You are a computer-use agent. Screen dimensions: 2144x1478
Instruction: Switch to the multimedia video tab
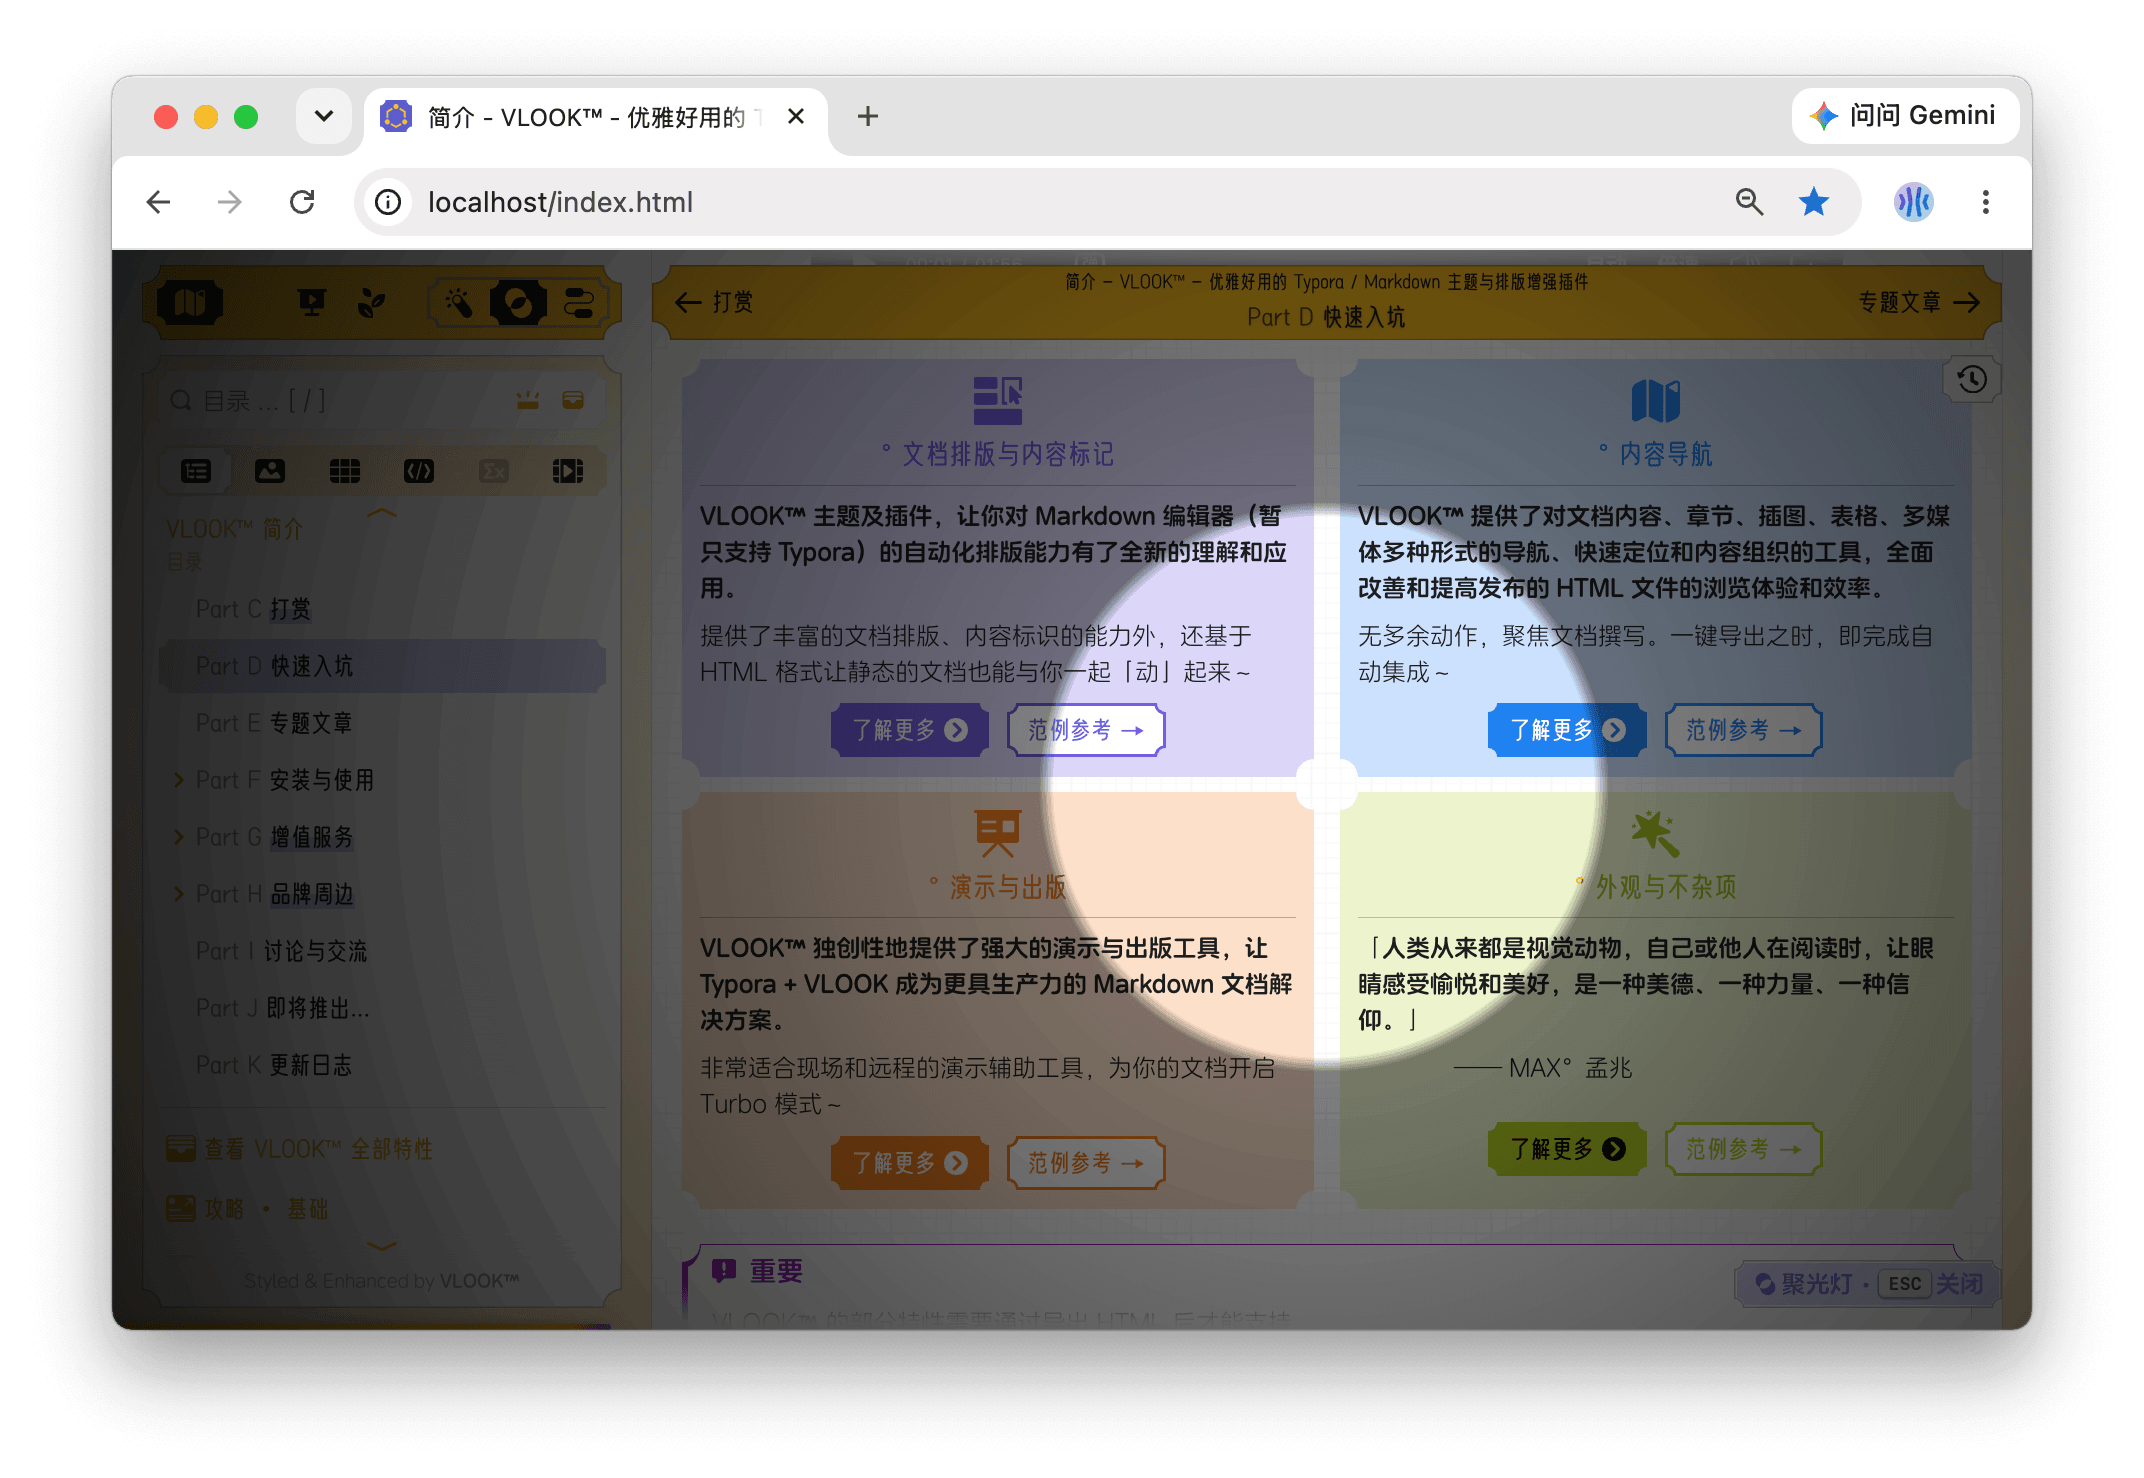568,471
